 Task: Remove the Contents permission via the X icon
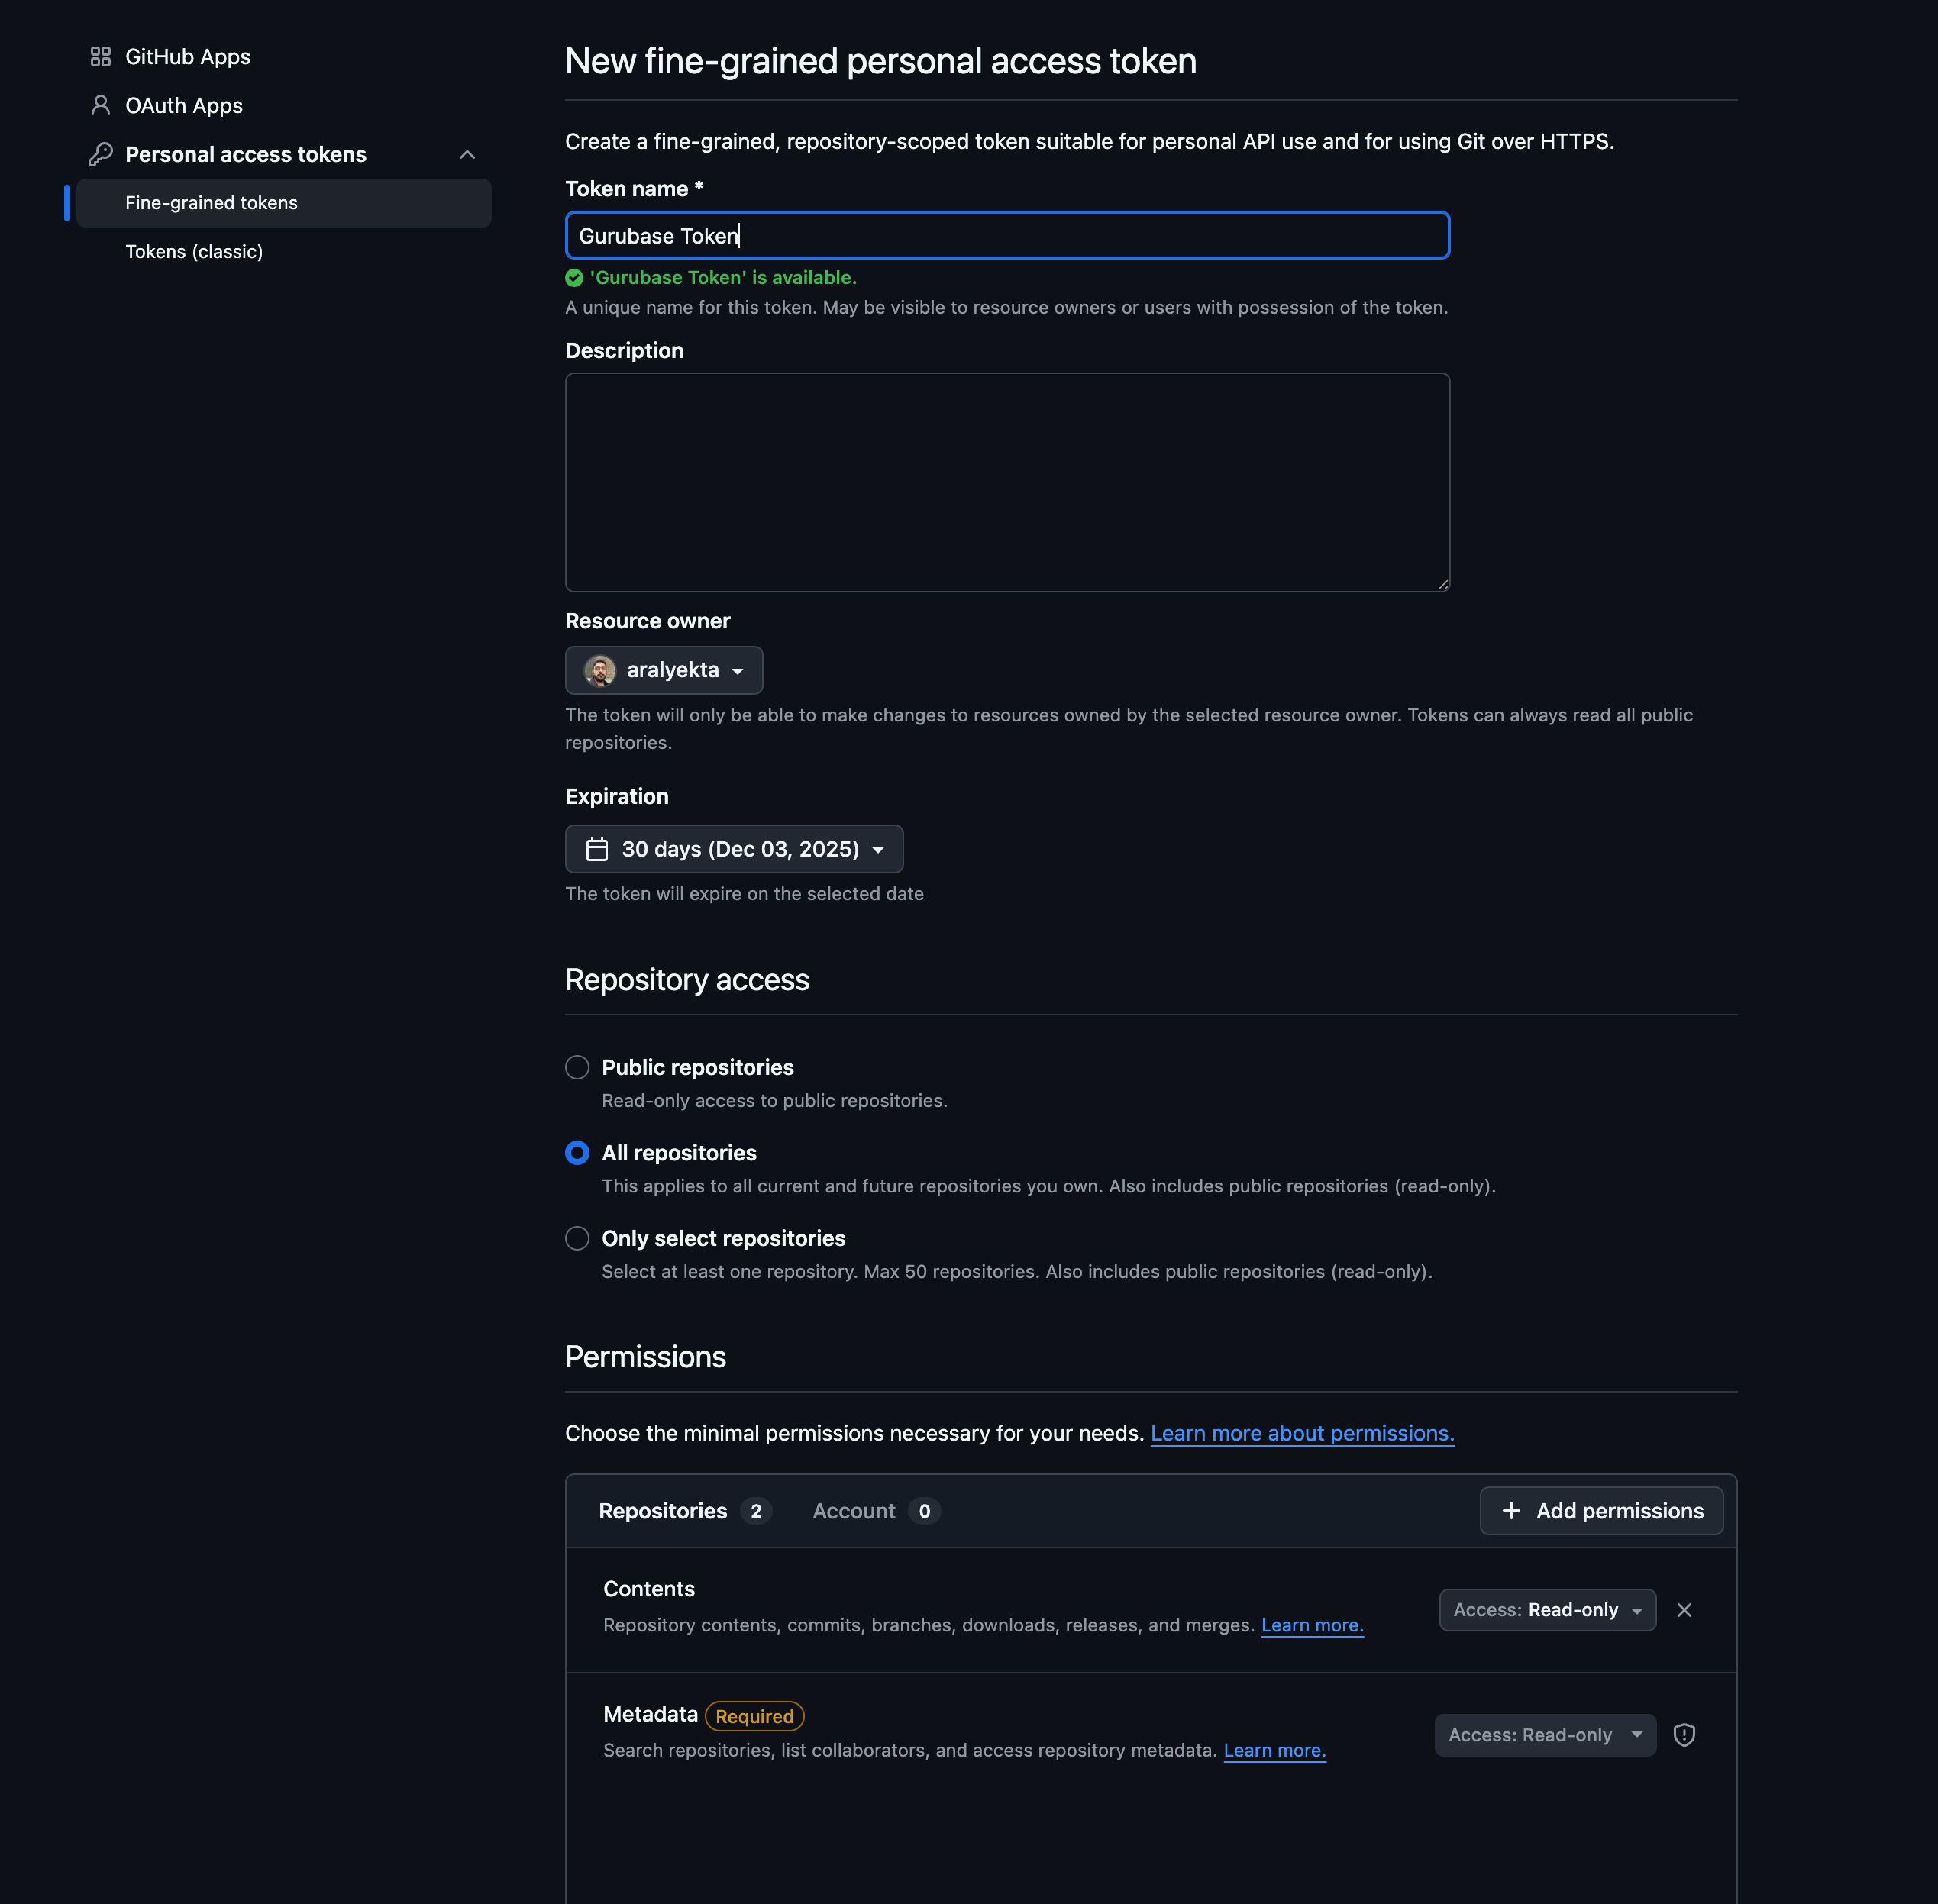pos(1684,1610)
